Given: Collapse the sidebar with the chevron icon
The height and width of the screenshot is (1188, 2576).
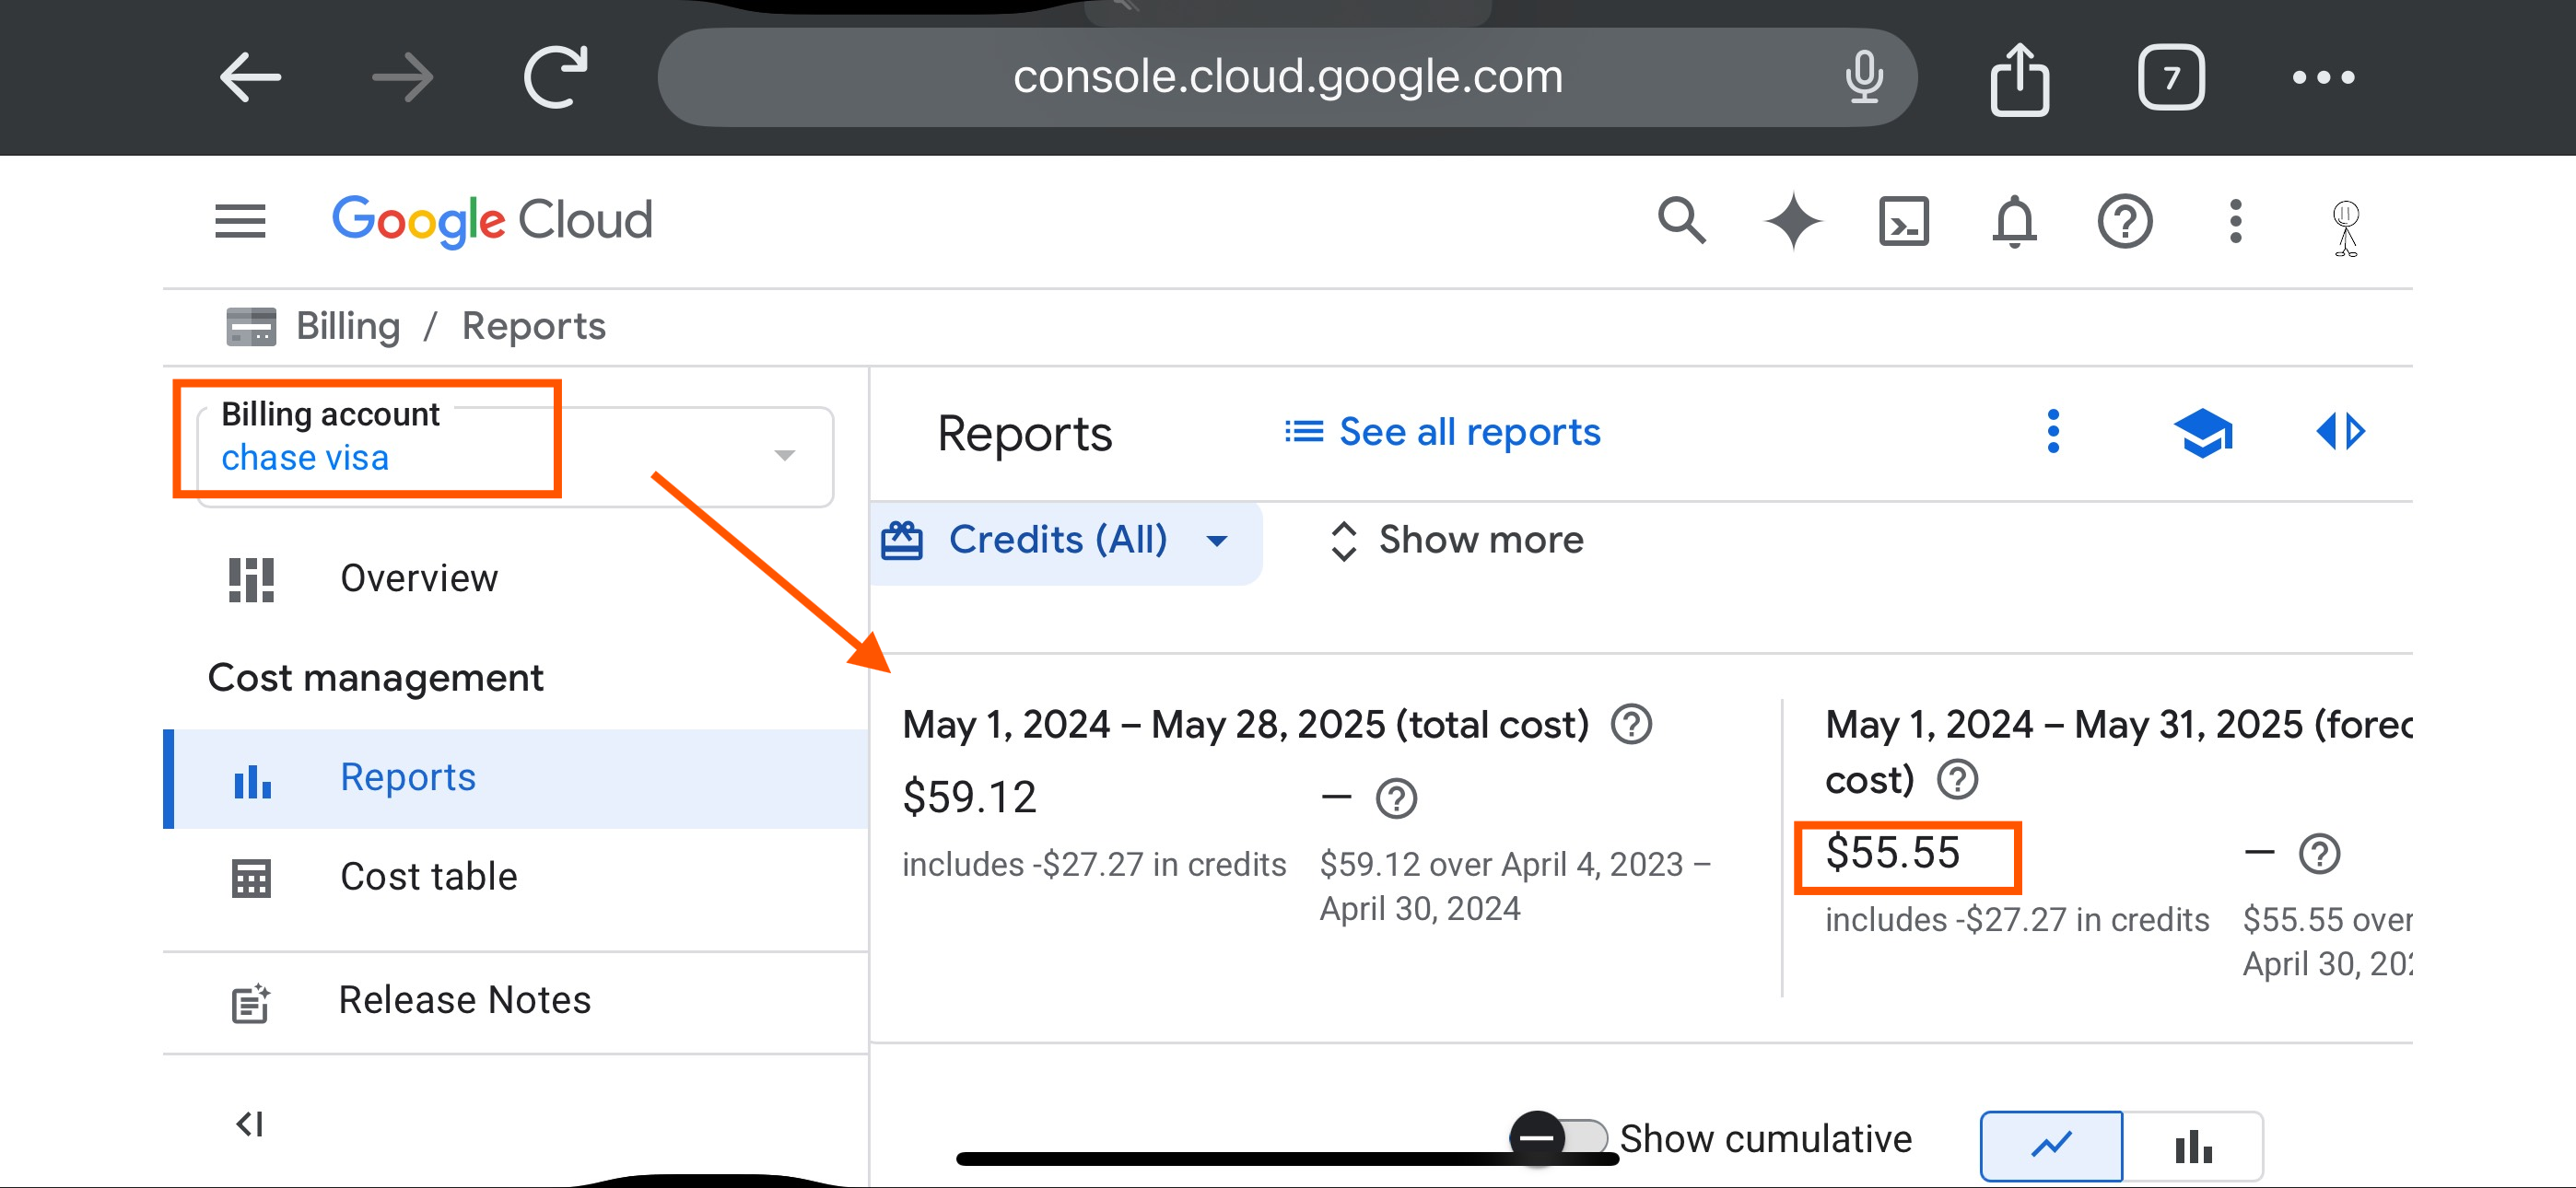Looking at the screenshot, I should point(249,1125).
